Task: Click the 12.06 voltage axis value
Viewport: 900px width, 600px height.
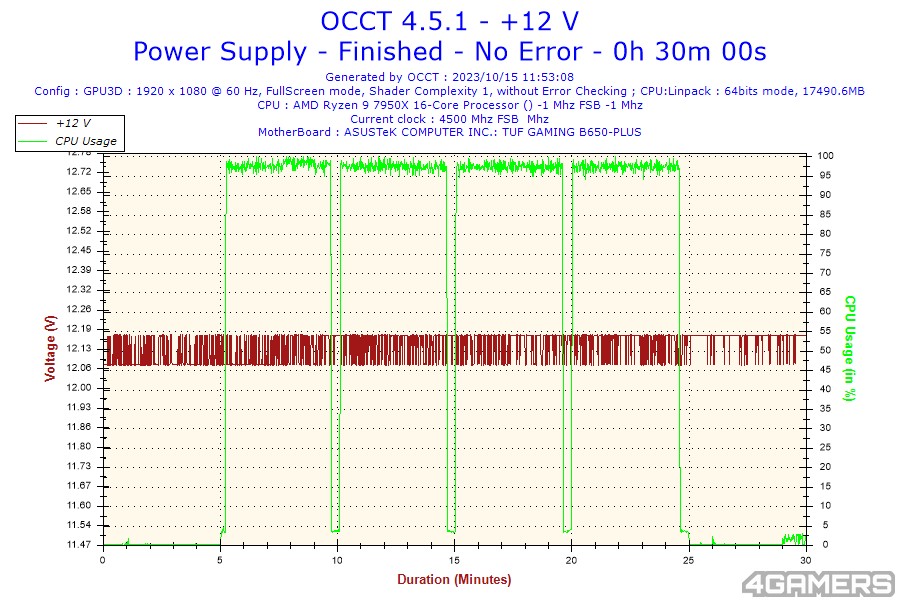Action: tap(79, 368)
